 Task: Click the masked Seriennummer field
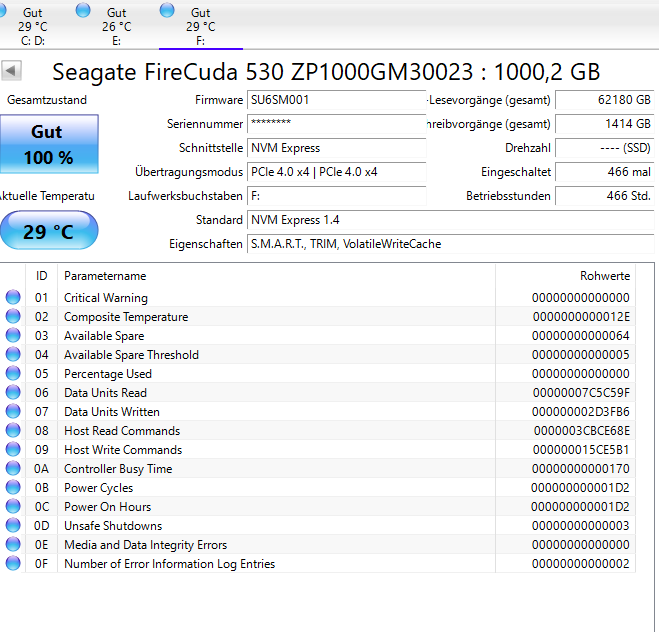pyautogui.click(x=335, y=124)
